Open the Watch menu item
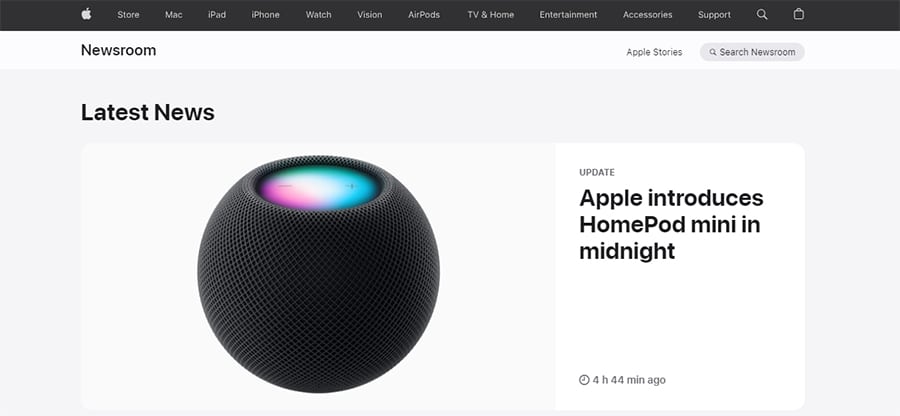Viewport: 900px width, 416px height. click(x=319, y=15)
